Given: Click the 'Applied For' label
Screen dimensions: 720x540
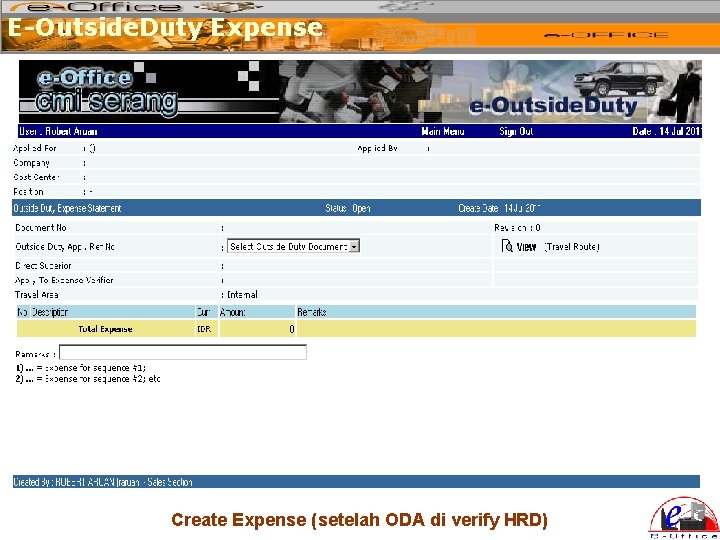Looking at the screenshot, I should pyautogui.click(x=35, y=148).
